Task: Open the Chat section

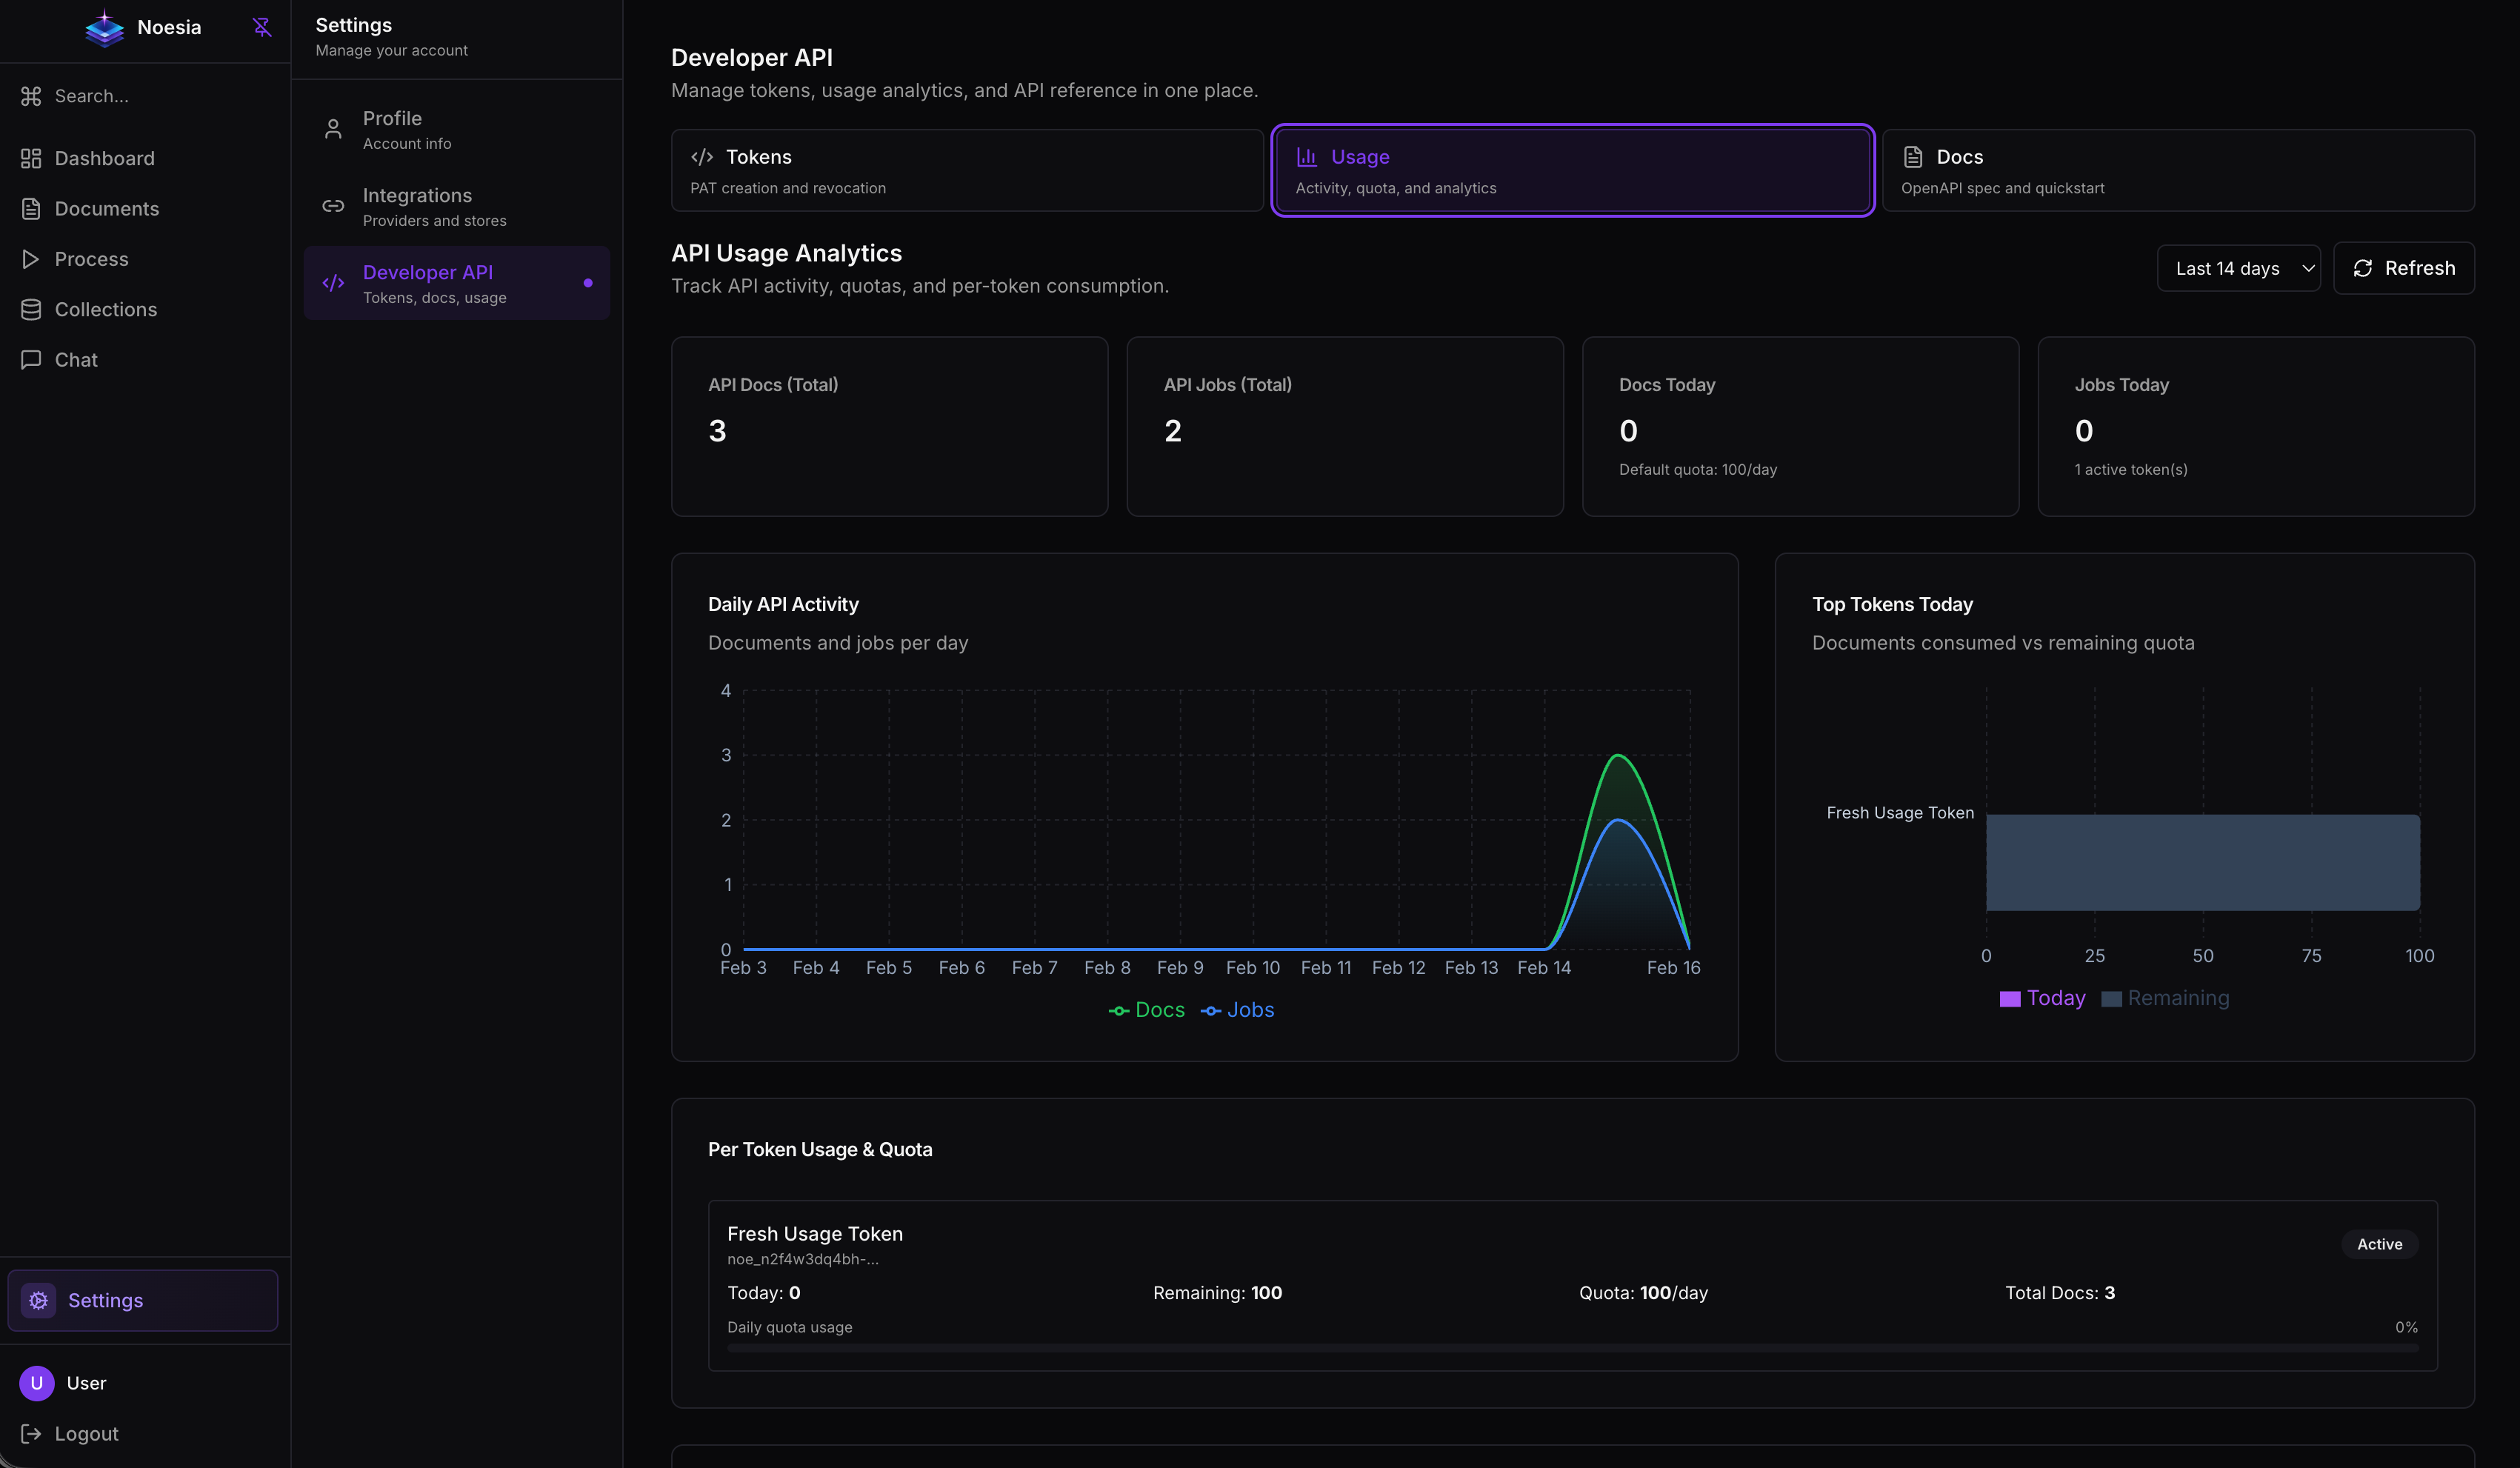Action: pos(76,359)
